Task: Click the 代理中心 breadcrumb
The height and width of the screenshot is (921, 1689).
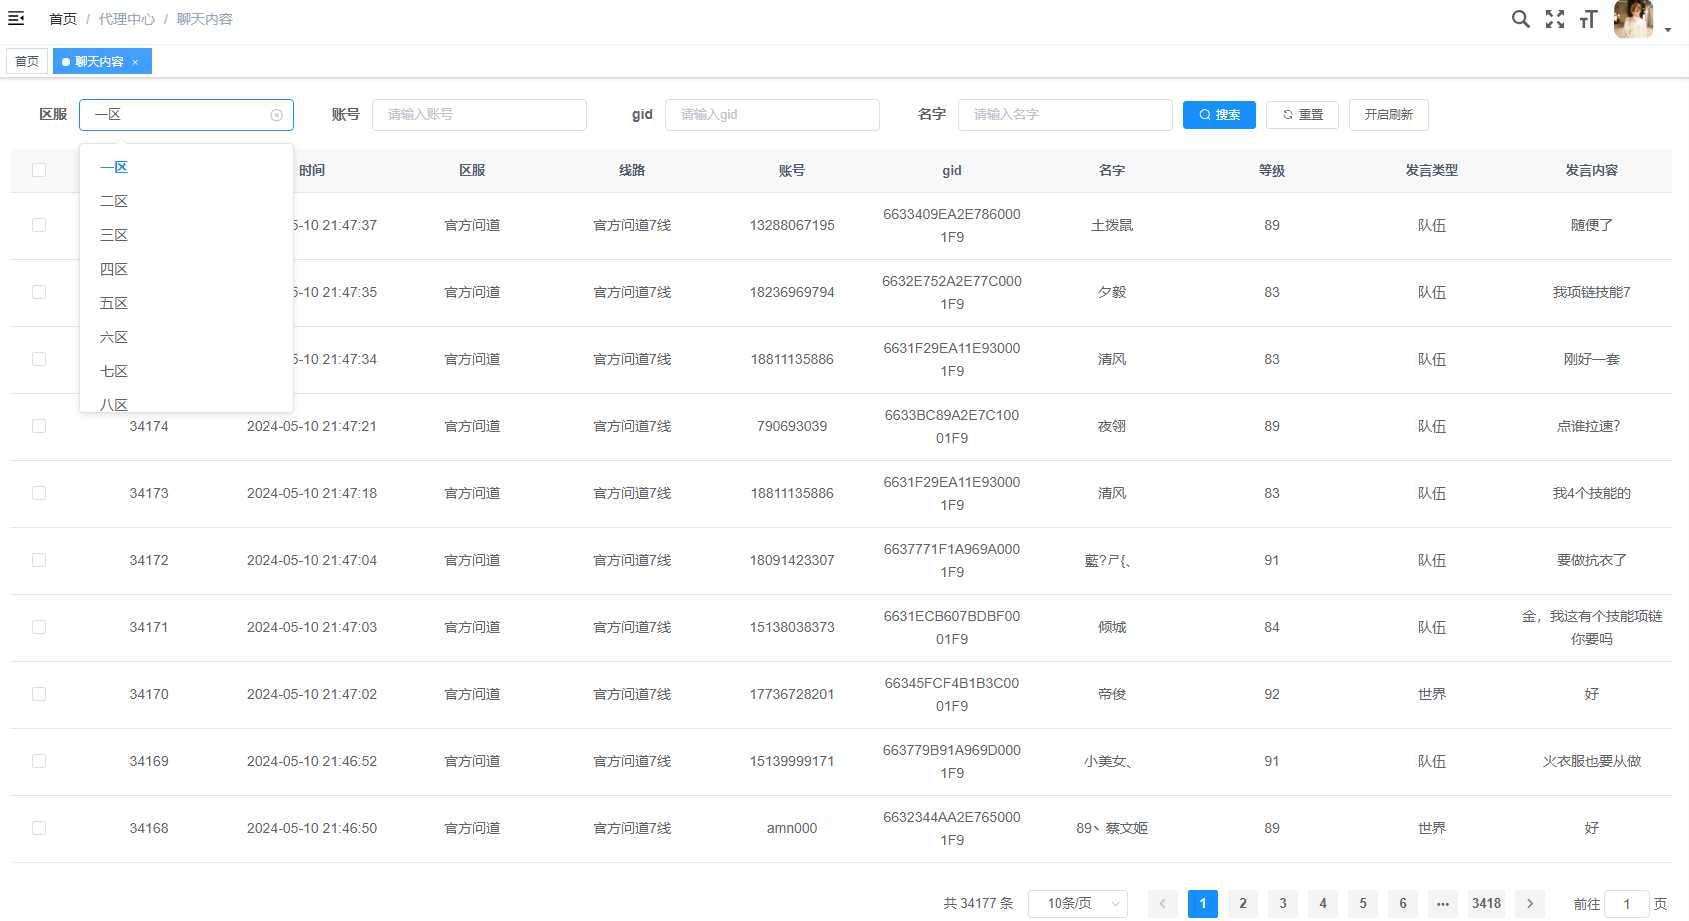Action: 126,19
